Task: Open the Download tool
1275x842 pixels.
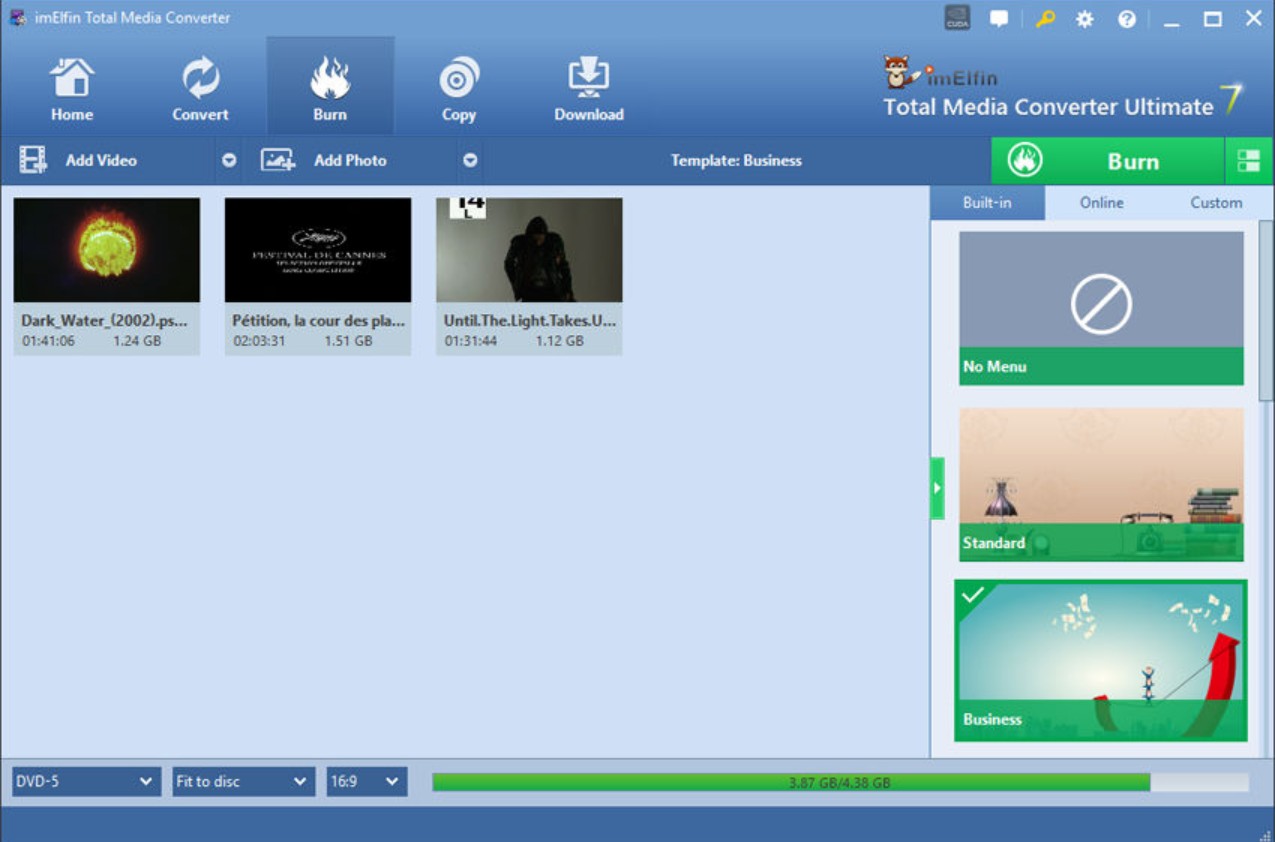Action: (589, 85)
